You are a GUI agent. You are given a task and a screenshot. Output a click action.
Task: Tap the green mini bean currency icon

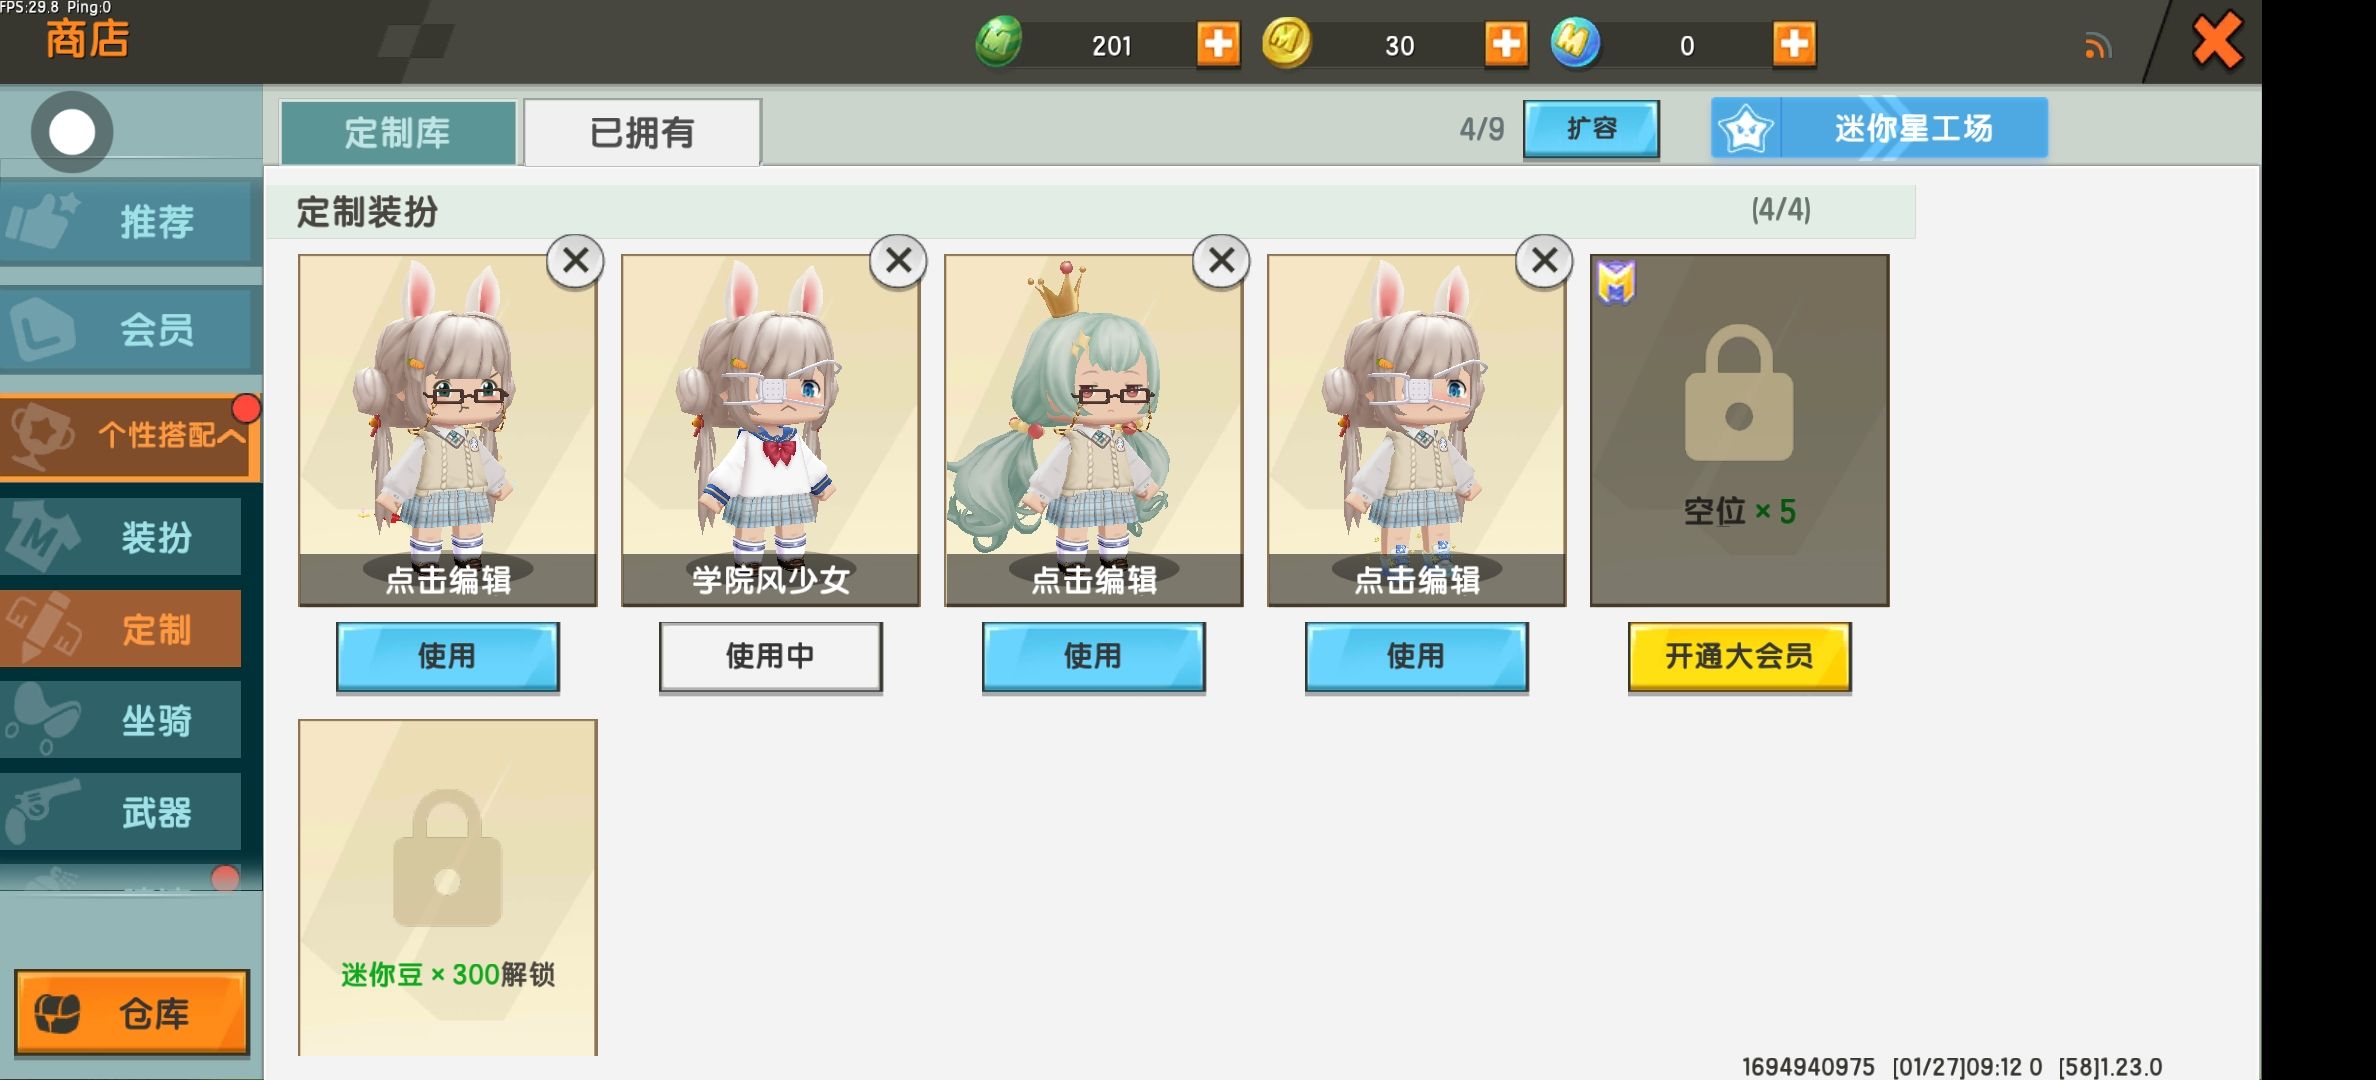pyautogui.click(x=999, y=42)
